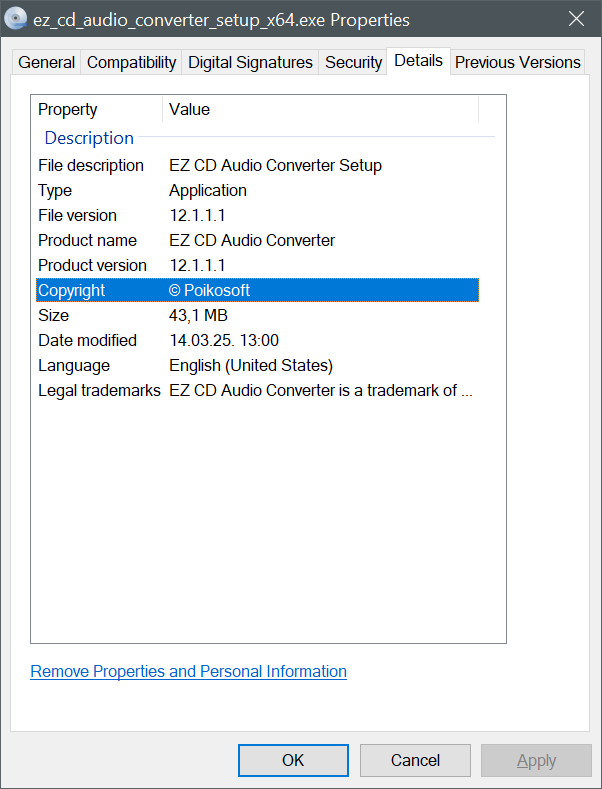Open the Digital Signatures tab
Image resolution: width=602 pixels, height=789 pixels.
(250, 62)
